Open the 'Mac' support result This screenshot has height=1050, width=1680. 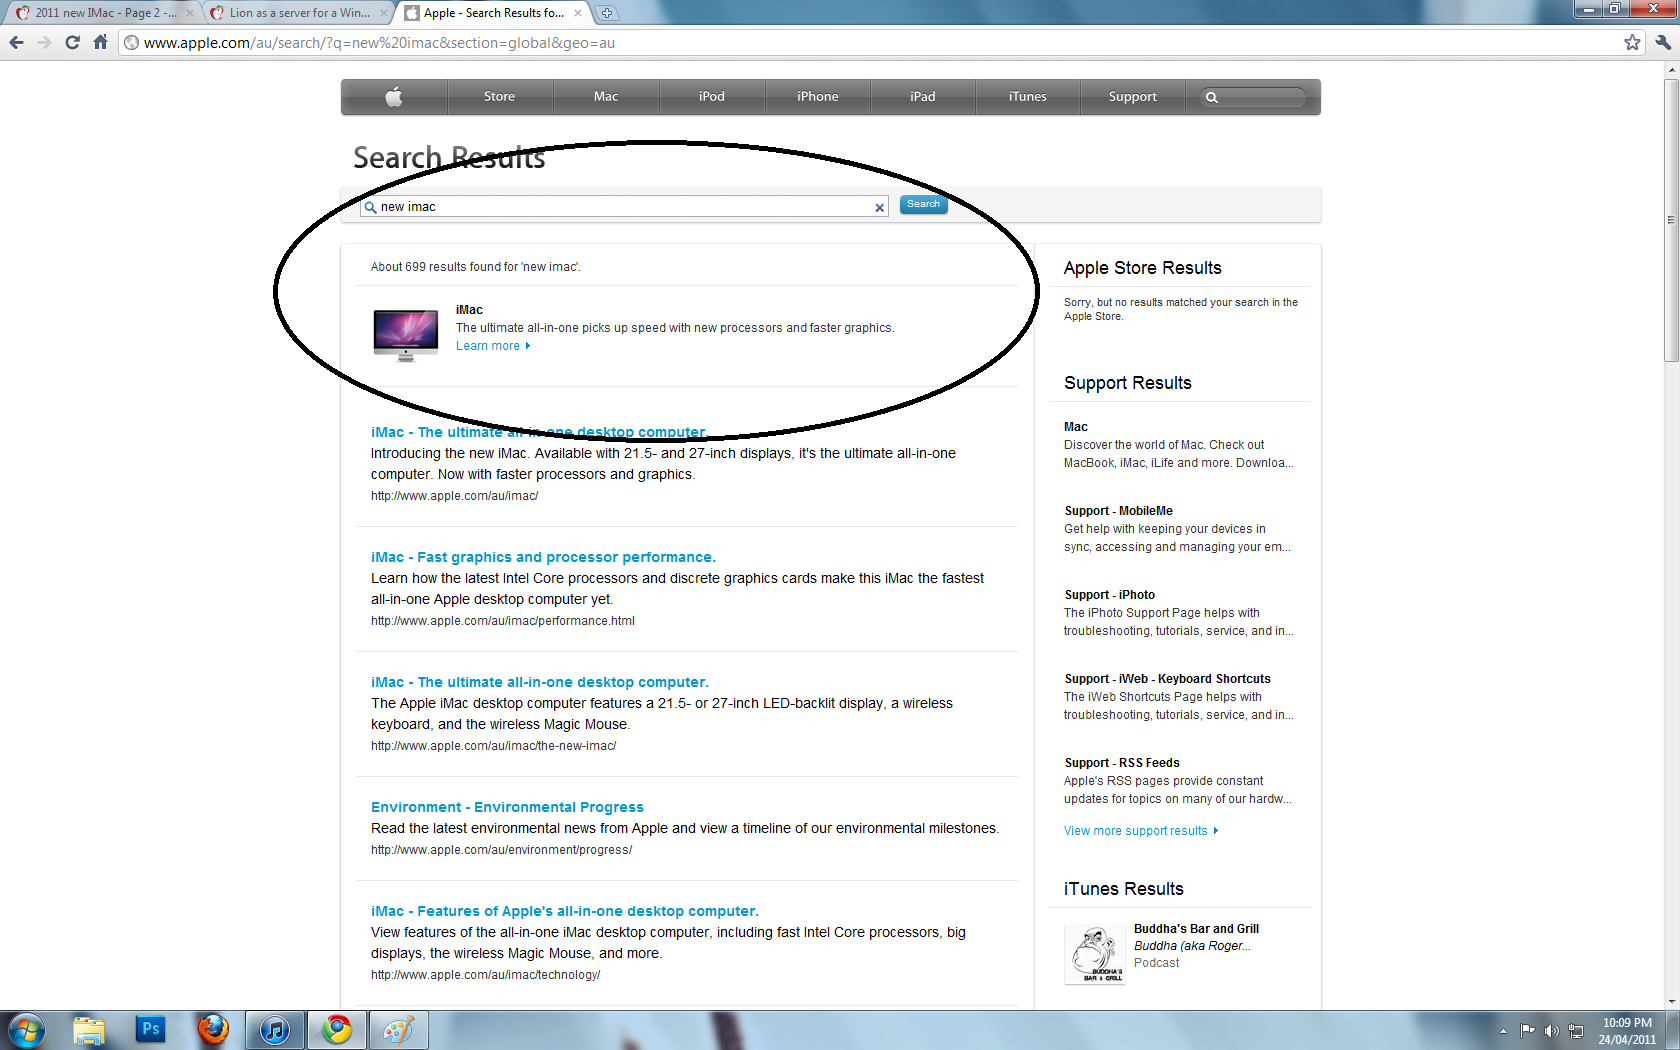point(1076,427)
